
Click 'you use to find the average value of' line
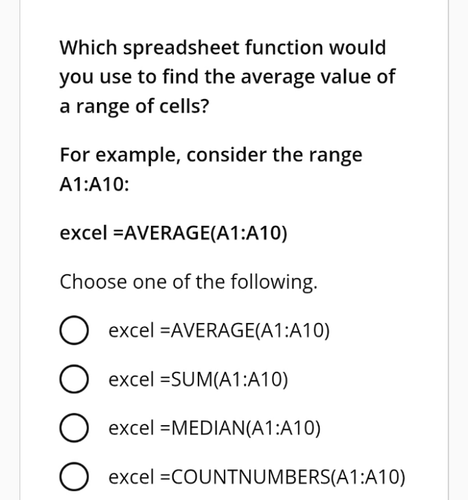pyautogui.click(x=227, y=77)
